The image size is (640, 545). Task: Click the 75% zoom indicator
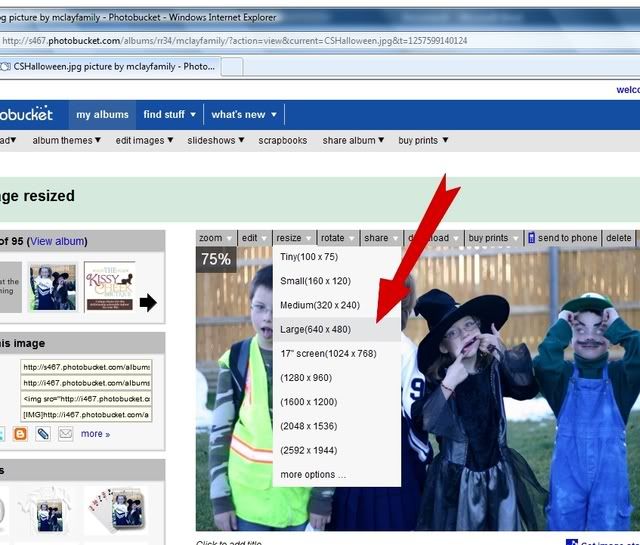click(x=216, y=259)
